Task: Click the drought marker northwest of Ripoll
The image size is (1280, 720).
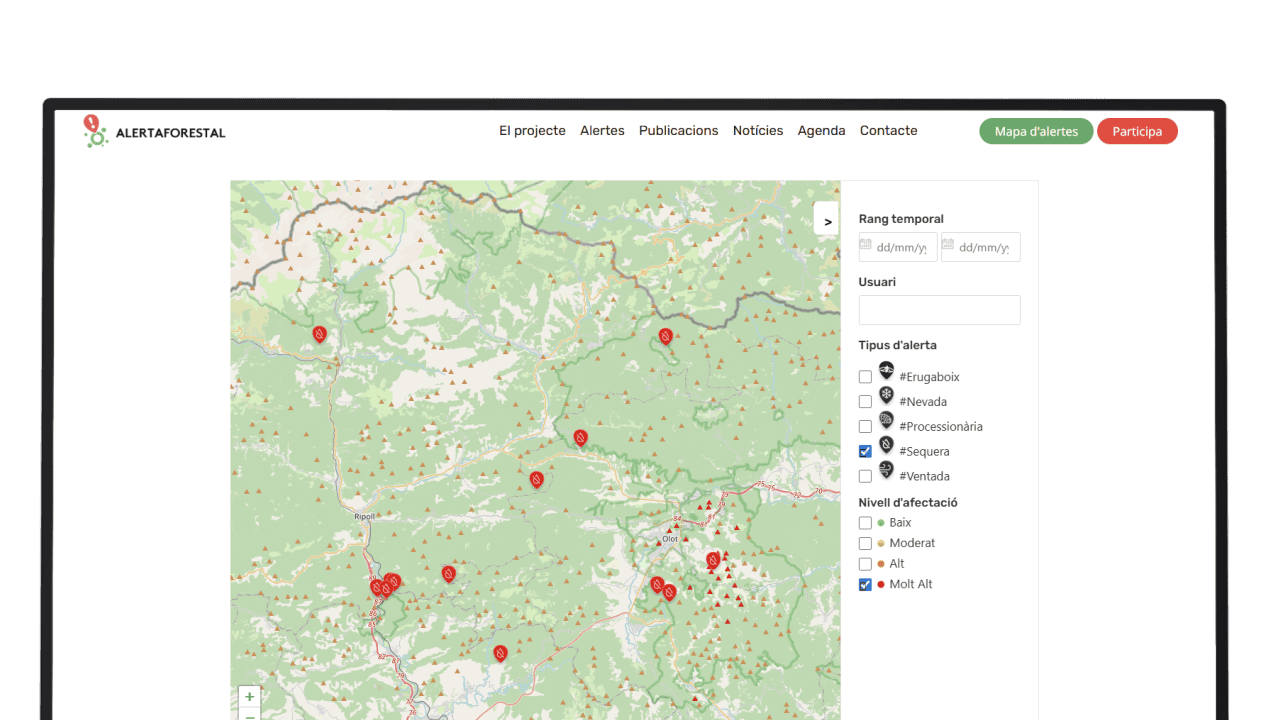Action: point(320,334)
